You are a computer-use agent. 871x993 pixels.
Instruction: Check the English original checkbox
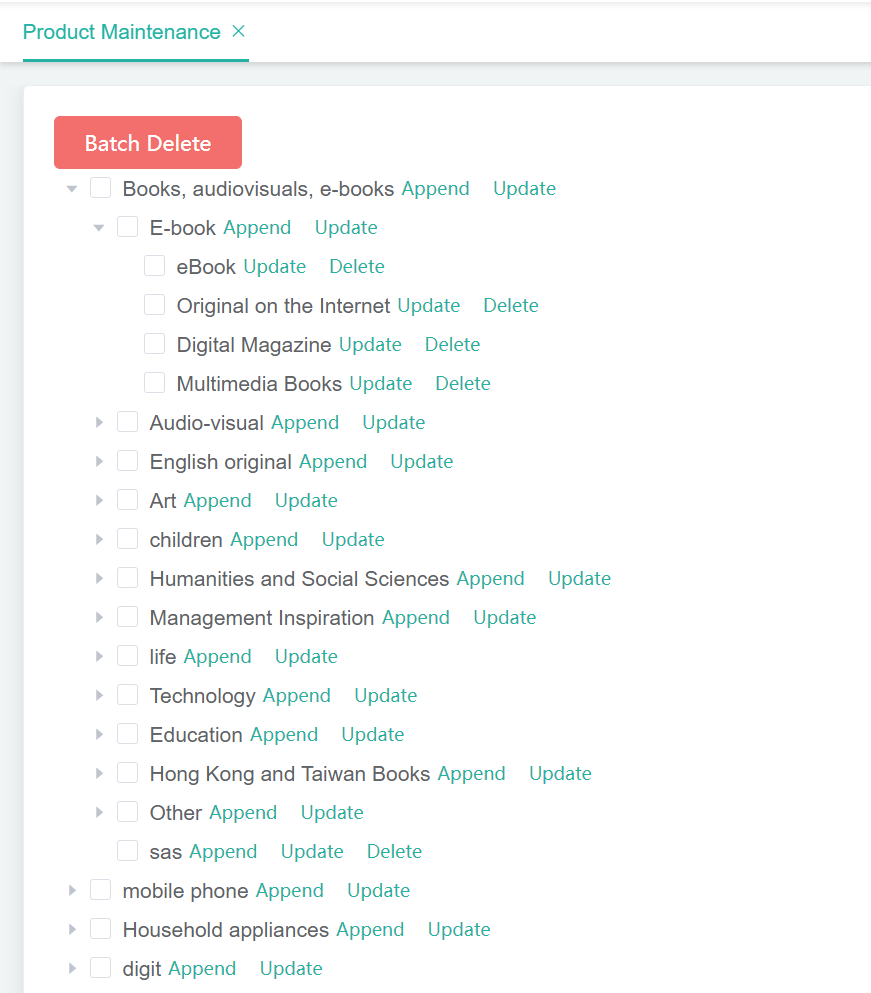127,460
